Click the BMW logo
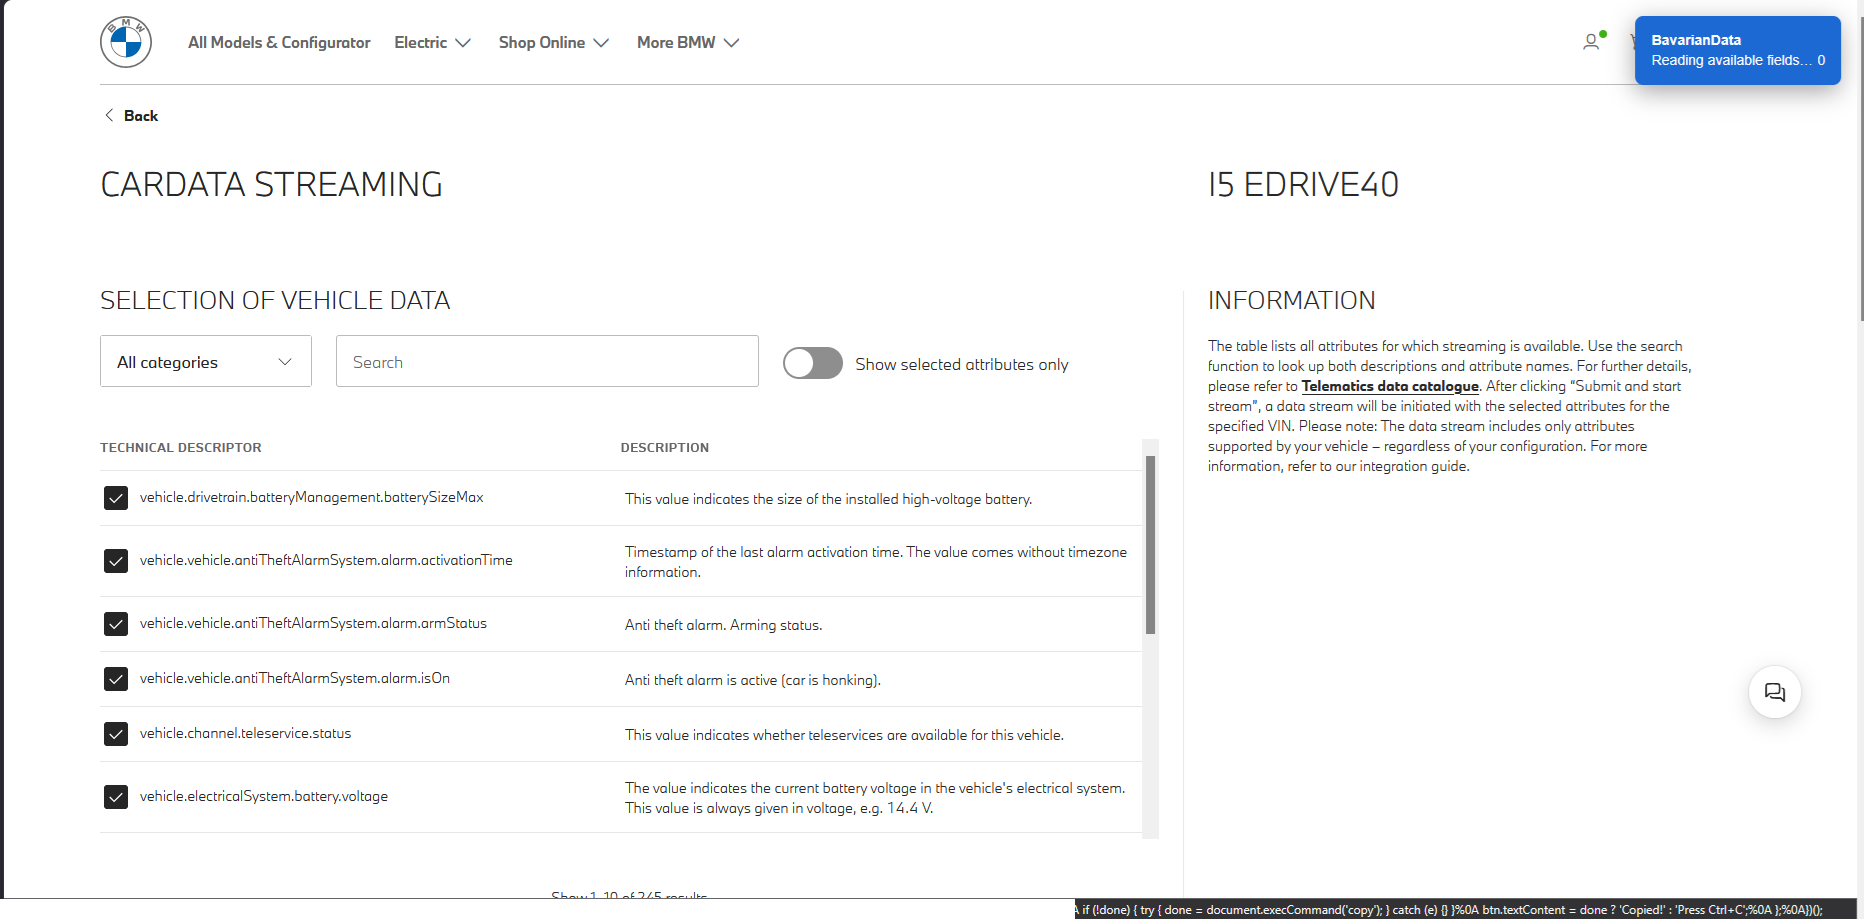This screenshot has width=1864, height=919. coord(126,42)
